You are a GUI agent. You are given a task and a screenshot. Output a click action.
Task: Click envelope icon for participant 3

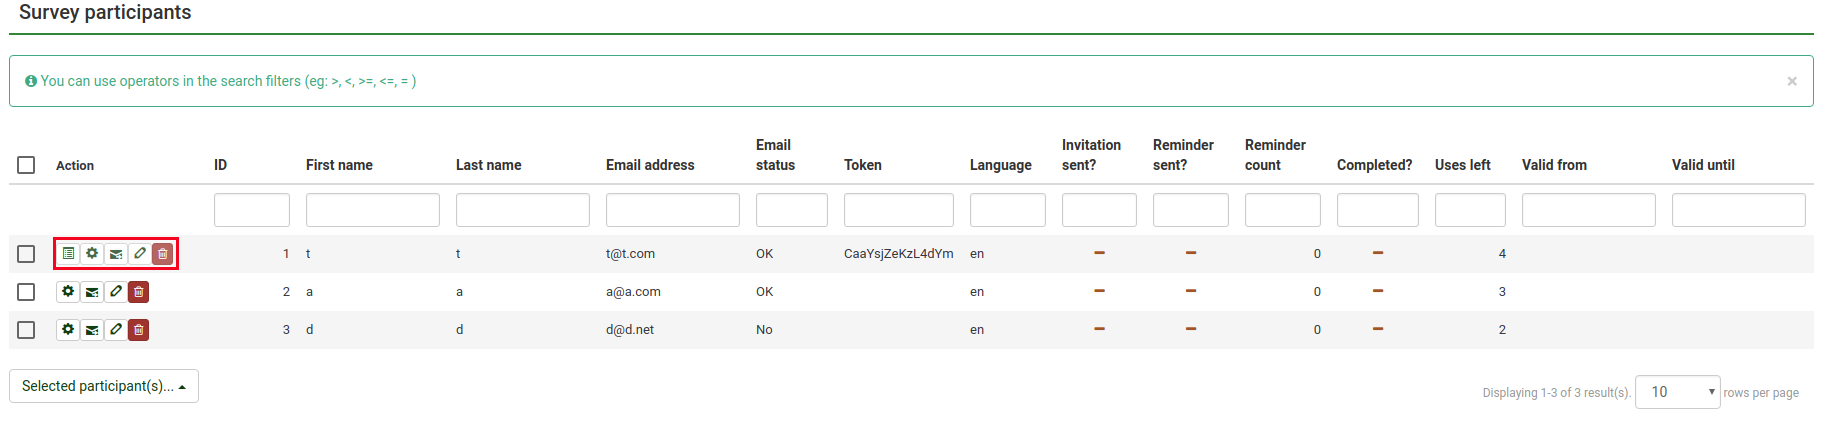pos(92,330)
